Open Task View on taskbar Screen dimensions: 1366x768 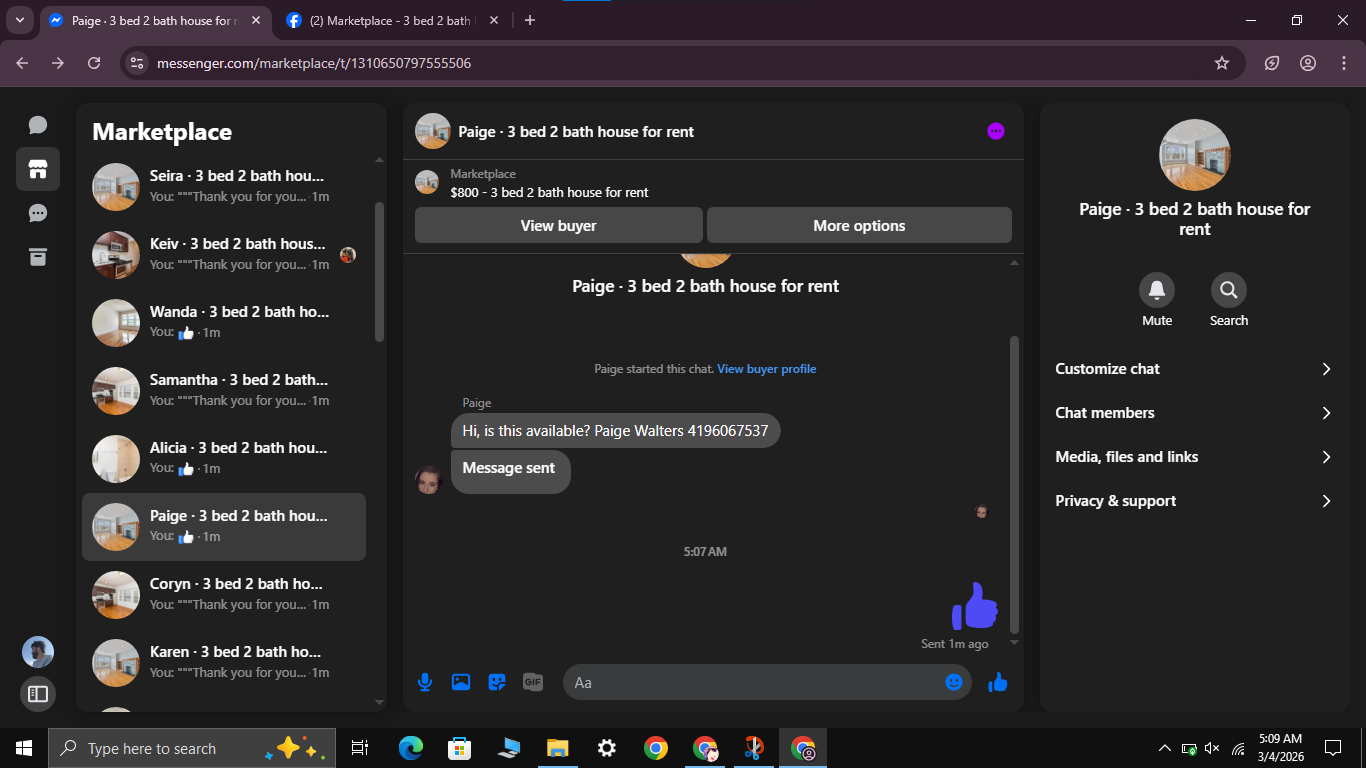360,748
